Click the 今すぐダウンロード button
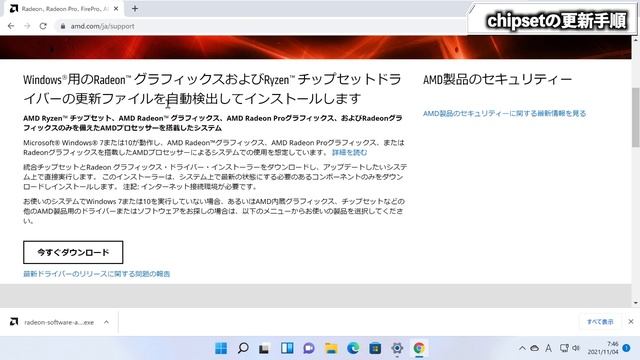640x360 pixels. coord(73,252)
